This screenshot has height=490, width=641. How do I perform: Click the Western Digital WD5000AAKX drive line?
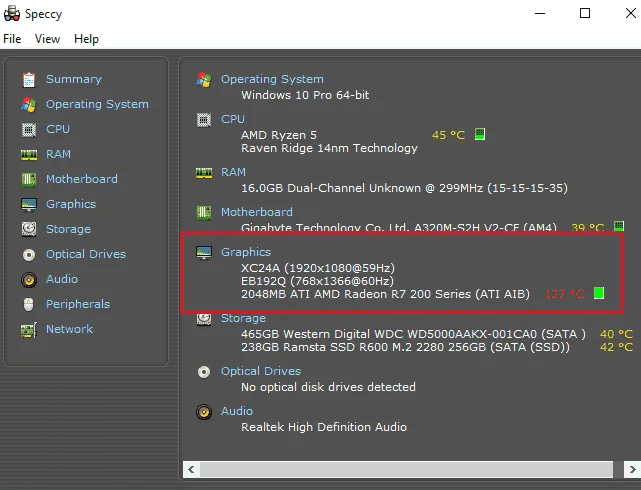(x=413, y=334)
